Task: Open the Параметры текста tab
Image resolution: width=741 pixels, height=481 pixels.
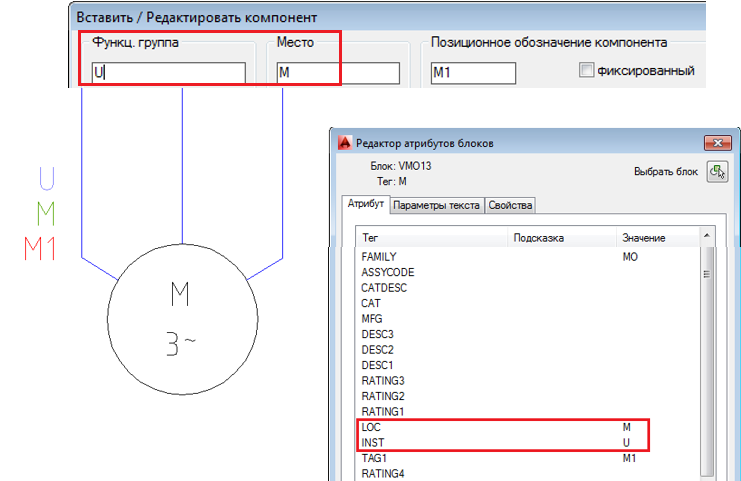Action: click(436, 206)
